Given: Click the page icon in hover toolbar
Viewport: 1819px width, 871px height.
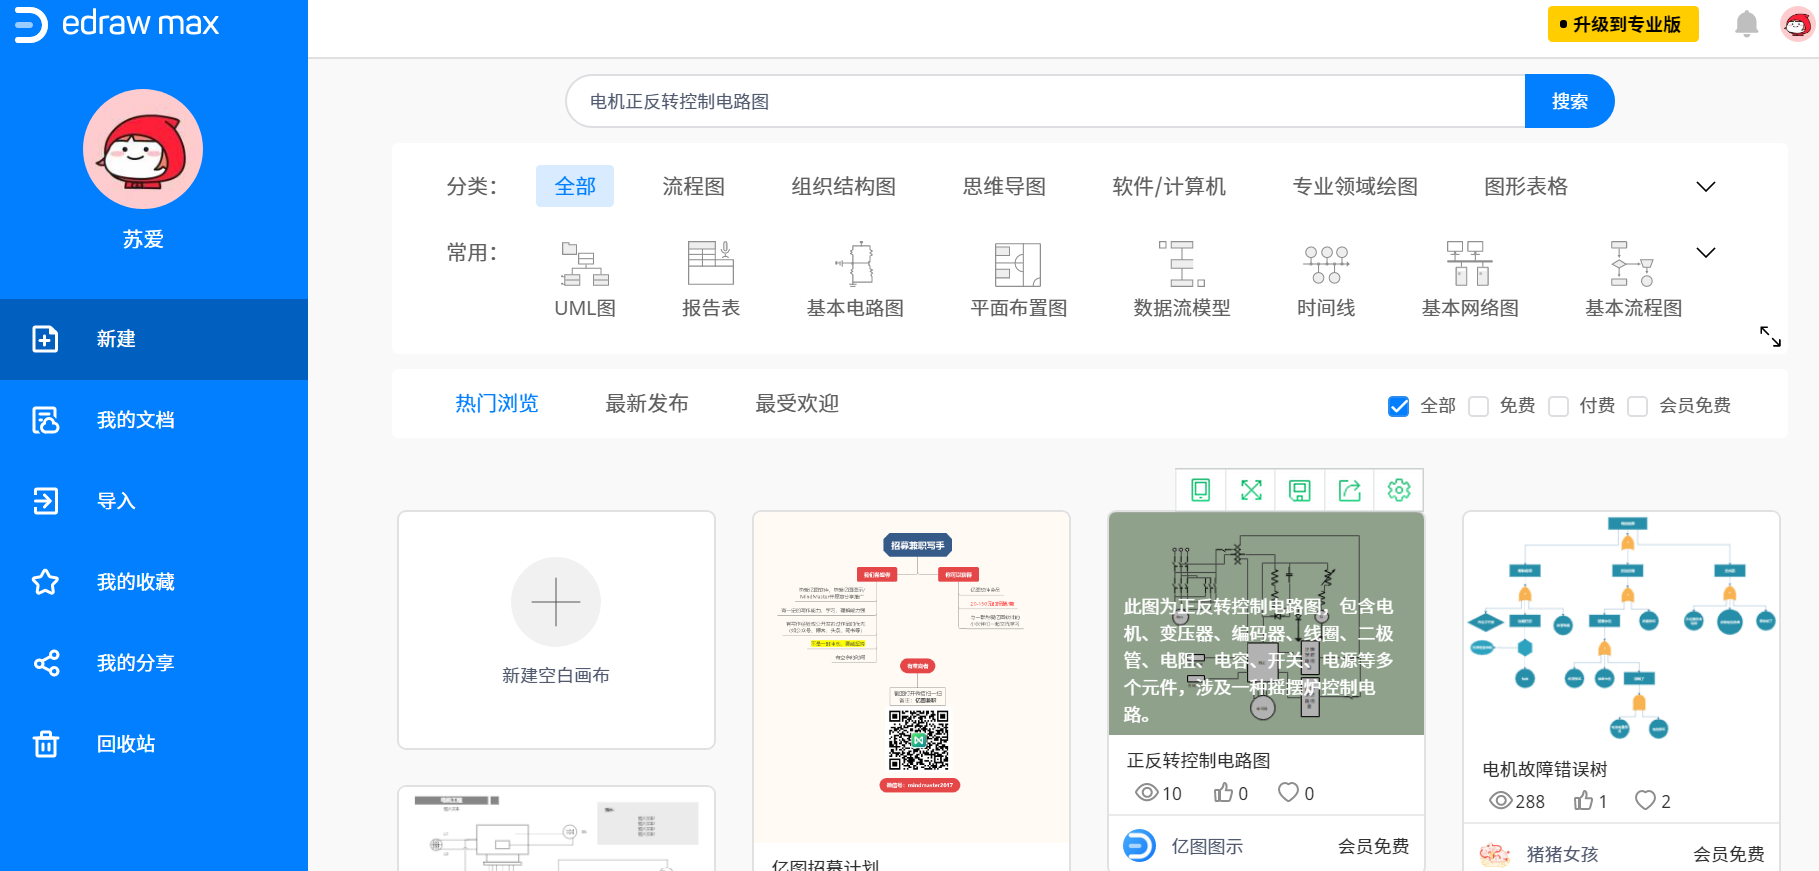Looking at the screenshot, I should [x=1201, y=490].
